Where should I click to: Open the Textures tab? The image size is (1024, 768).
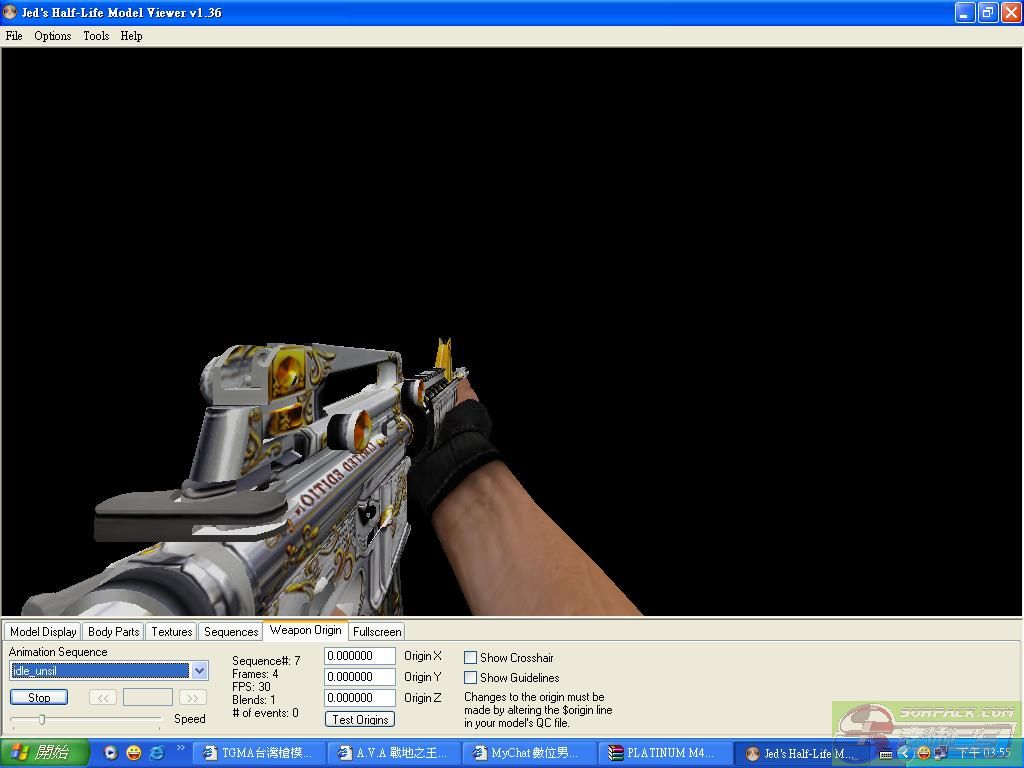tap(172, 632)
